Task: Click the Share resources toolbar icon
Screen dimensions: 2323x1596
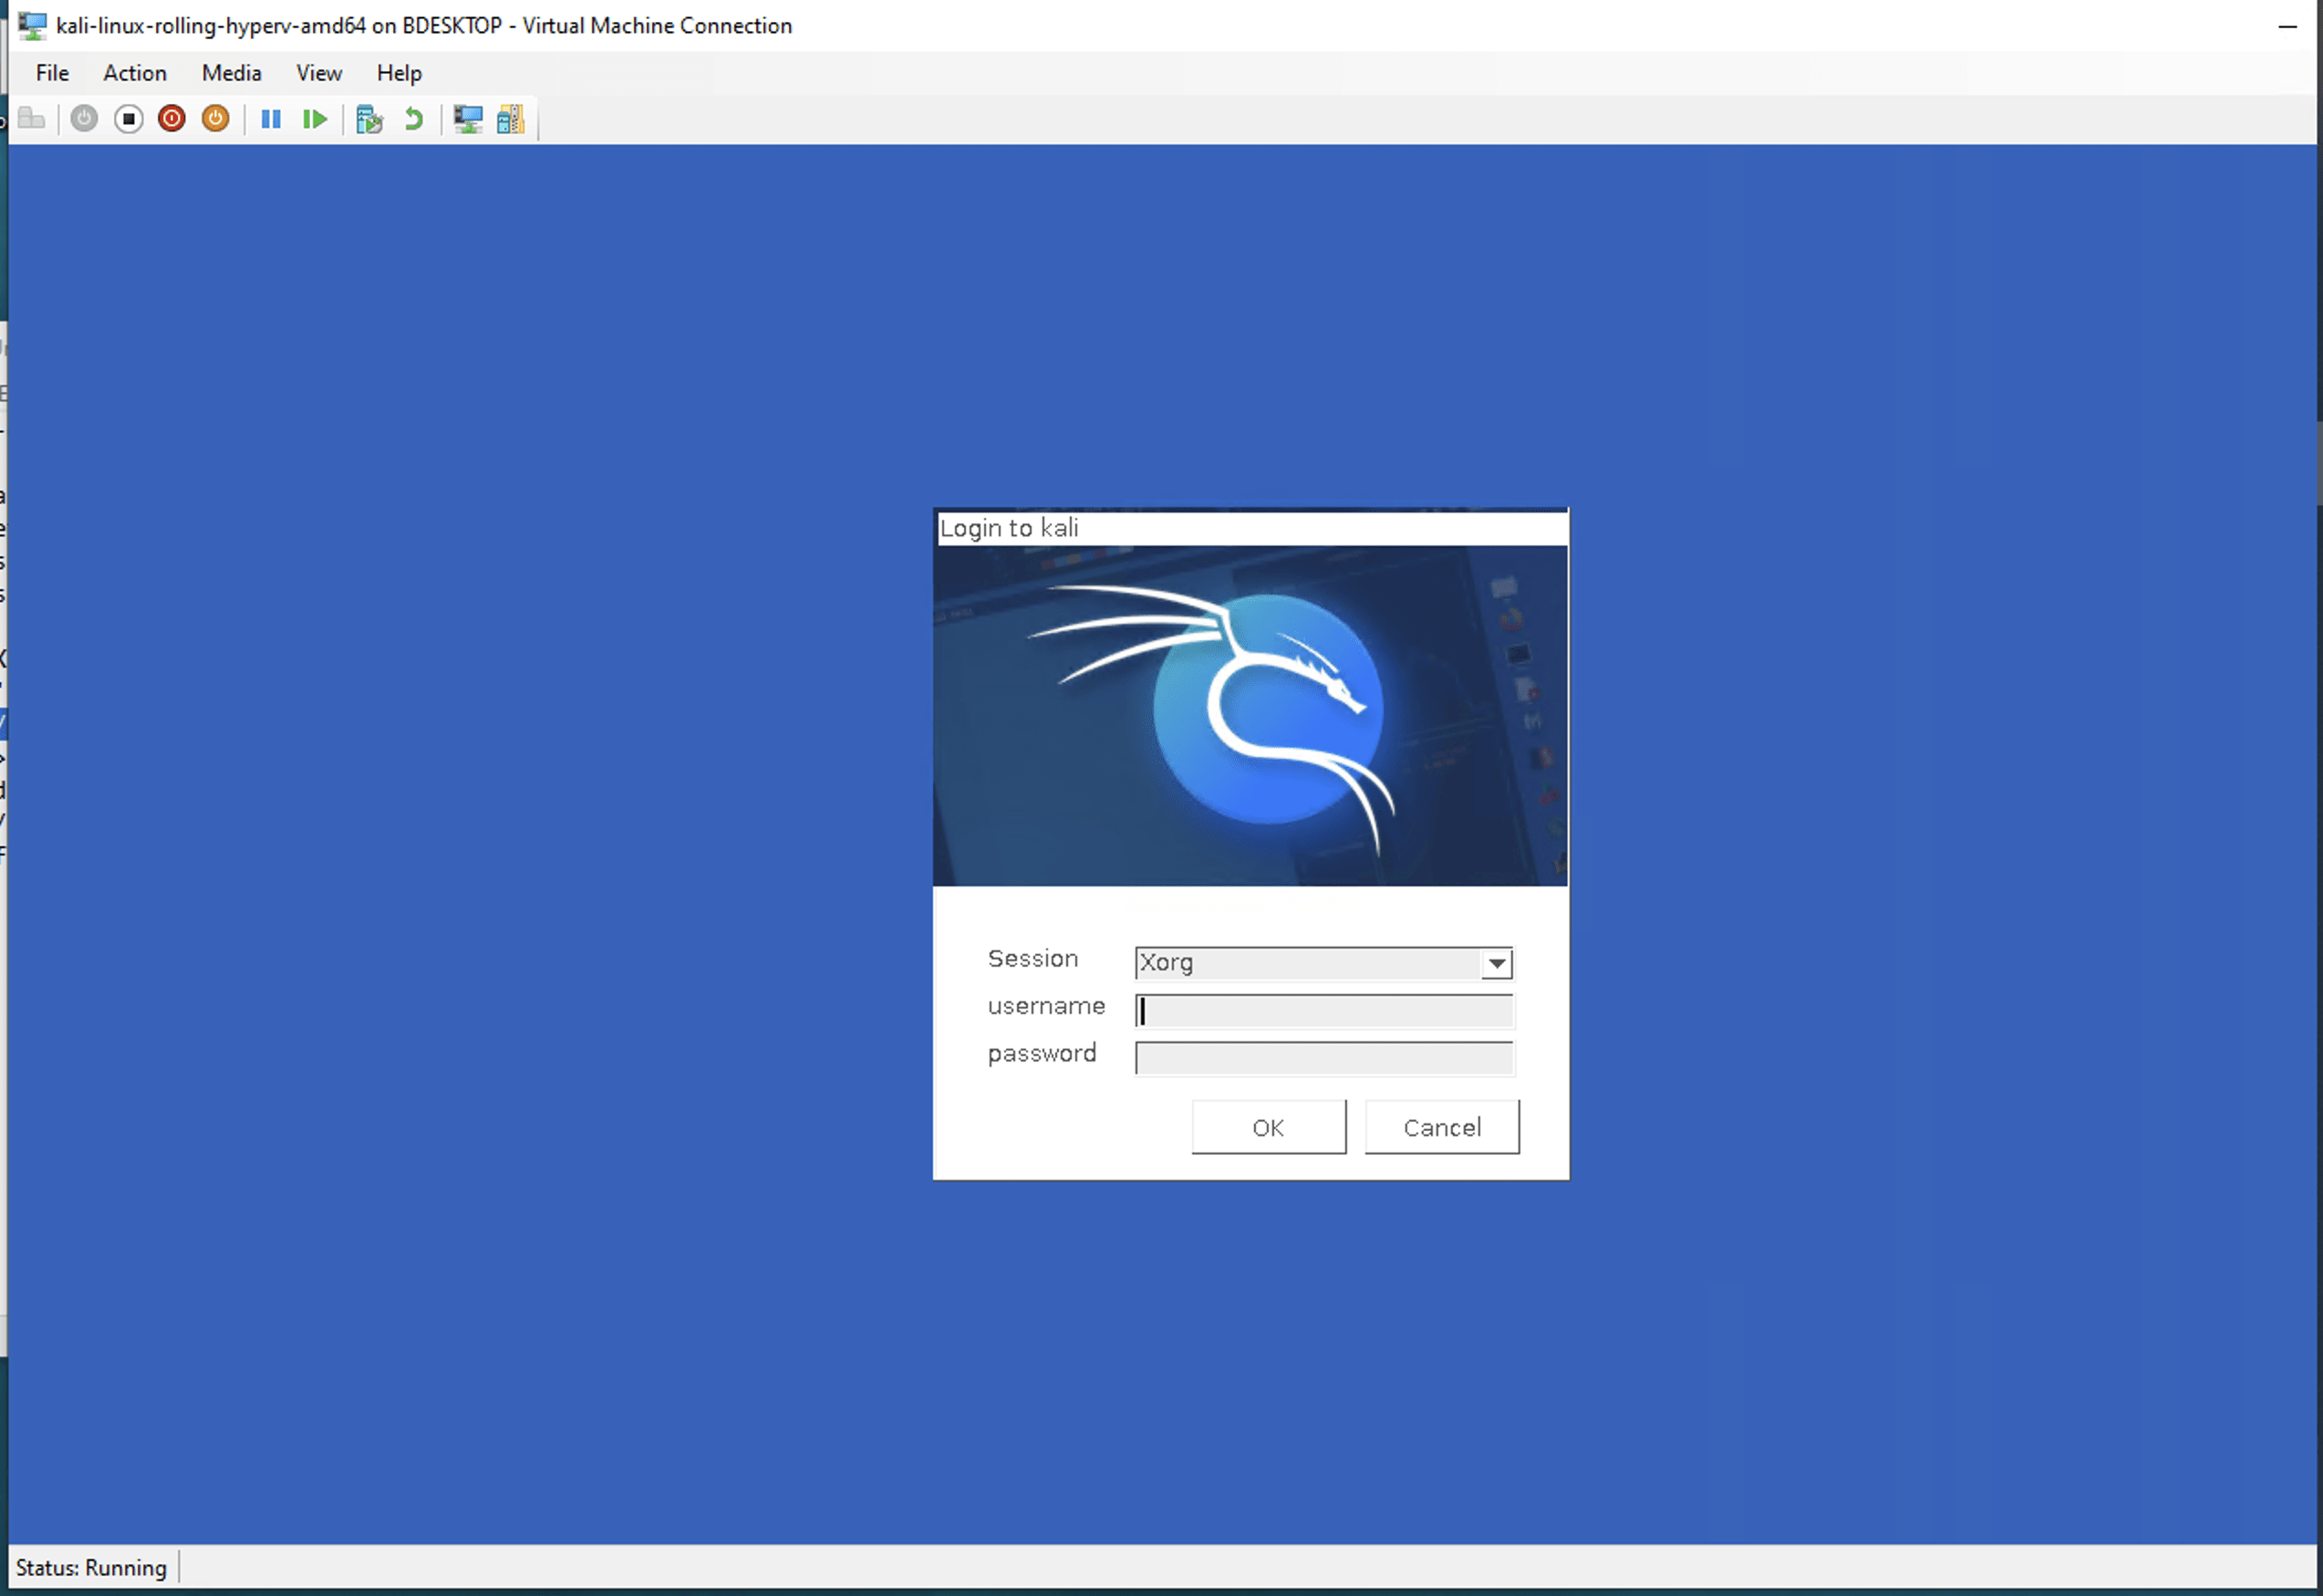Action: (x=510, y=119)
